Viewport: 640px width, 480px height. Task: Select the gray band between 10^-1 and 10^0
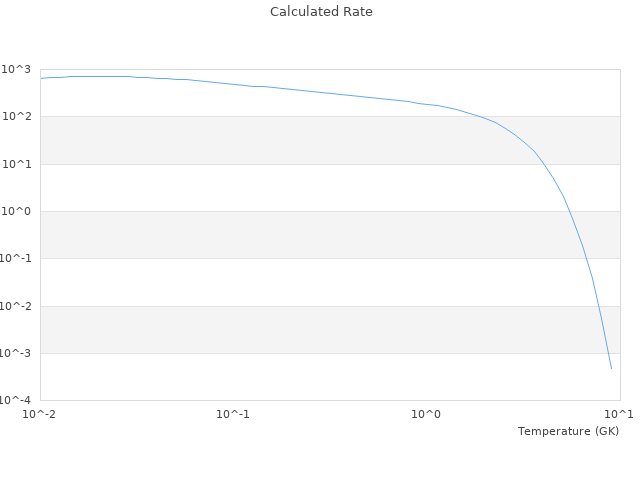click(x=300, y=235)
